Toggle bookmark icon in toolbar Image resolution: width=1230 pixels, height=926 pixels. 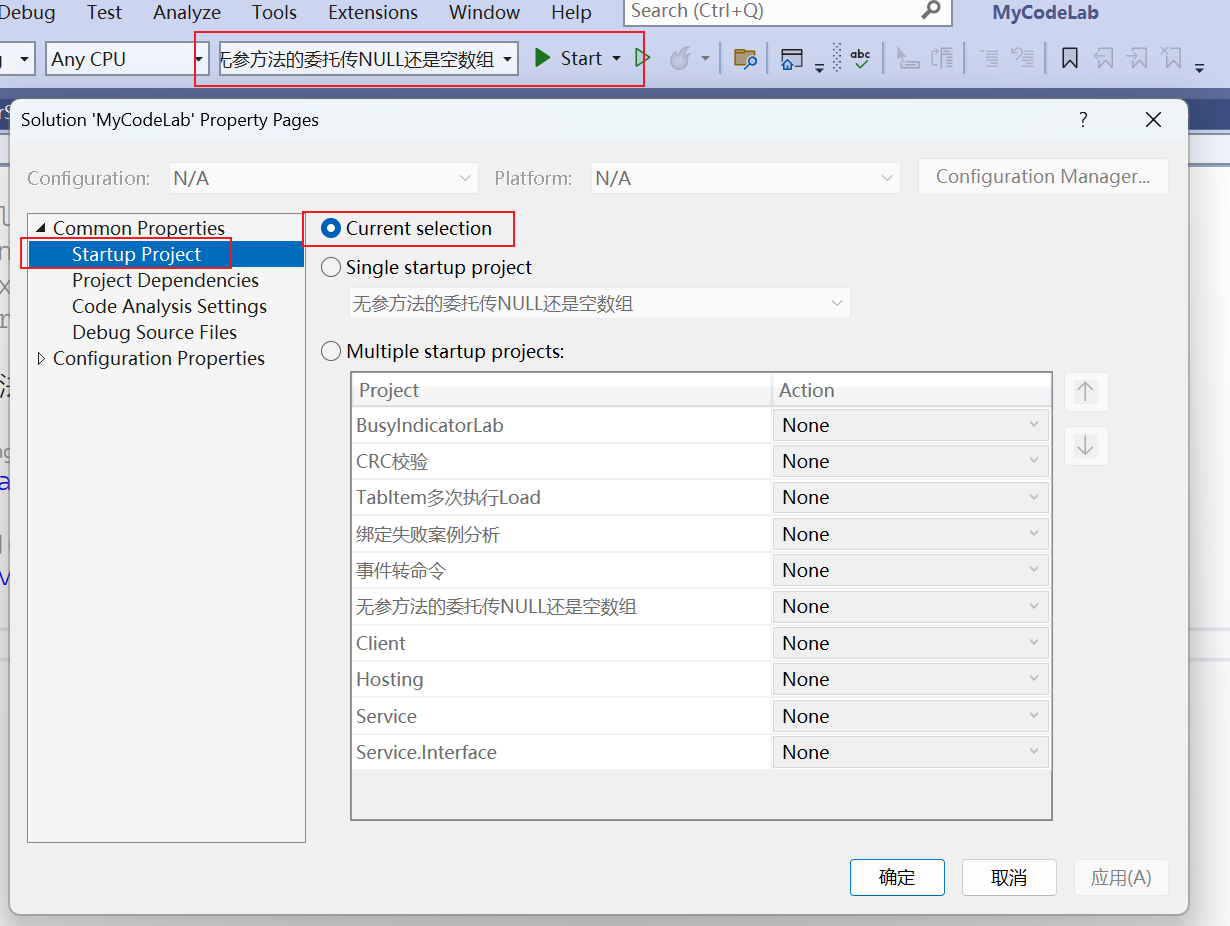1069,59
